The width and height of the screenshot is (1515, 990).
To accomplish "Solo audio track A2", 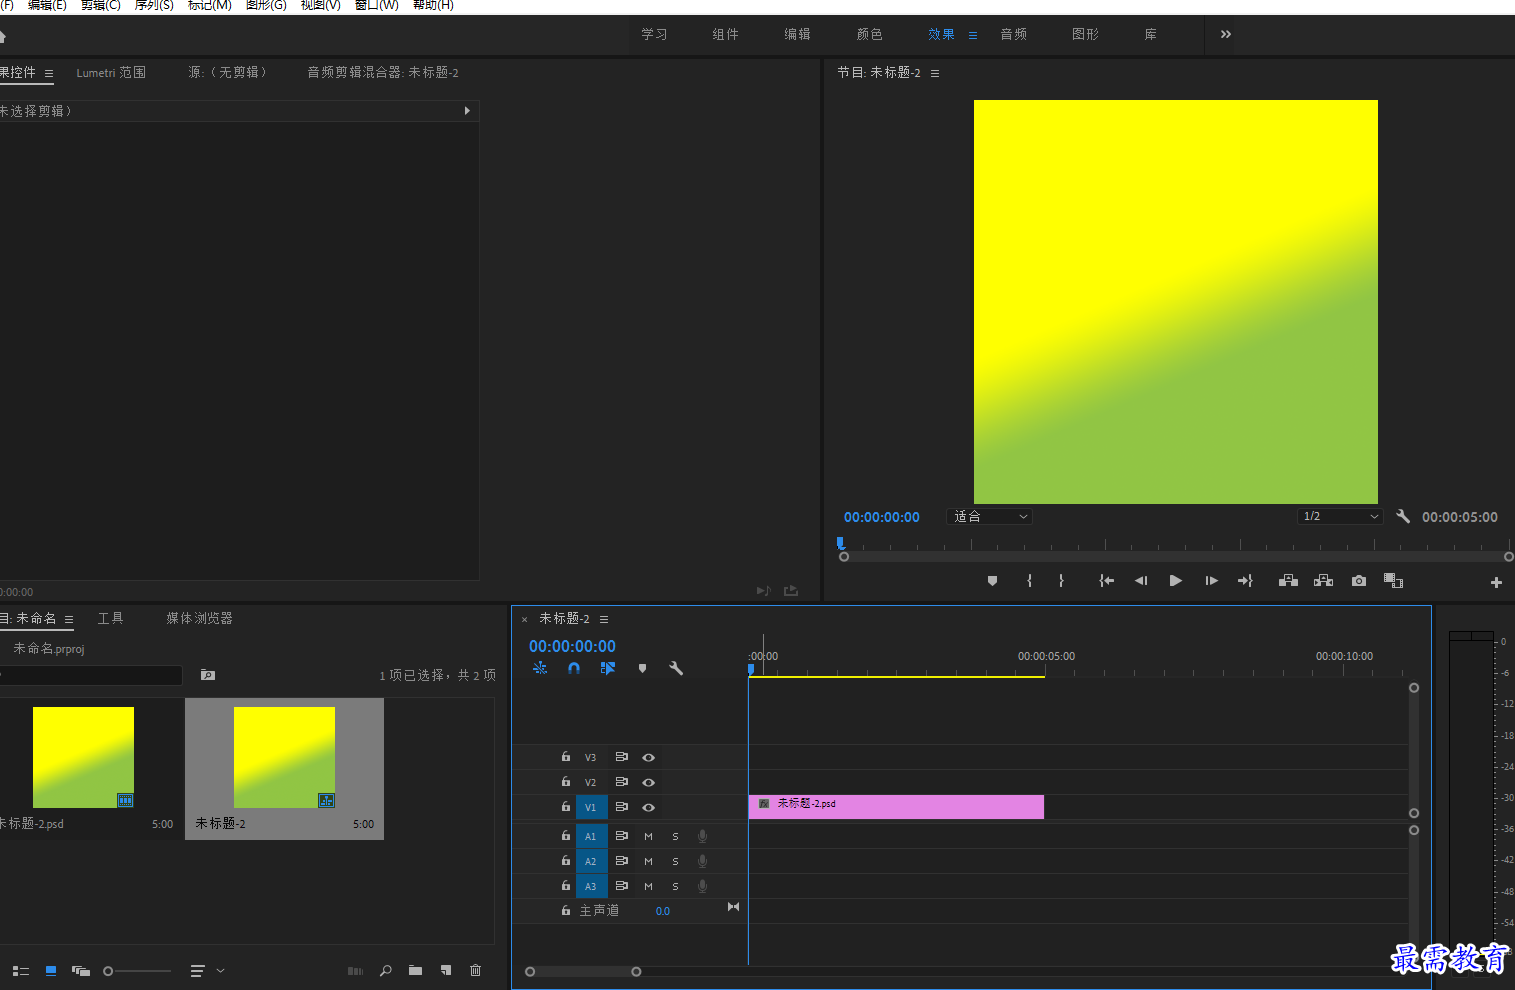I will click(675, 861).
